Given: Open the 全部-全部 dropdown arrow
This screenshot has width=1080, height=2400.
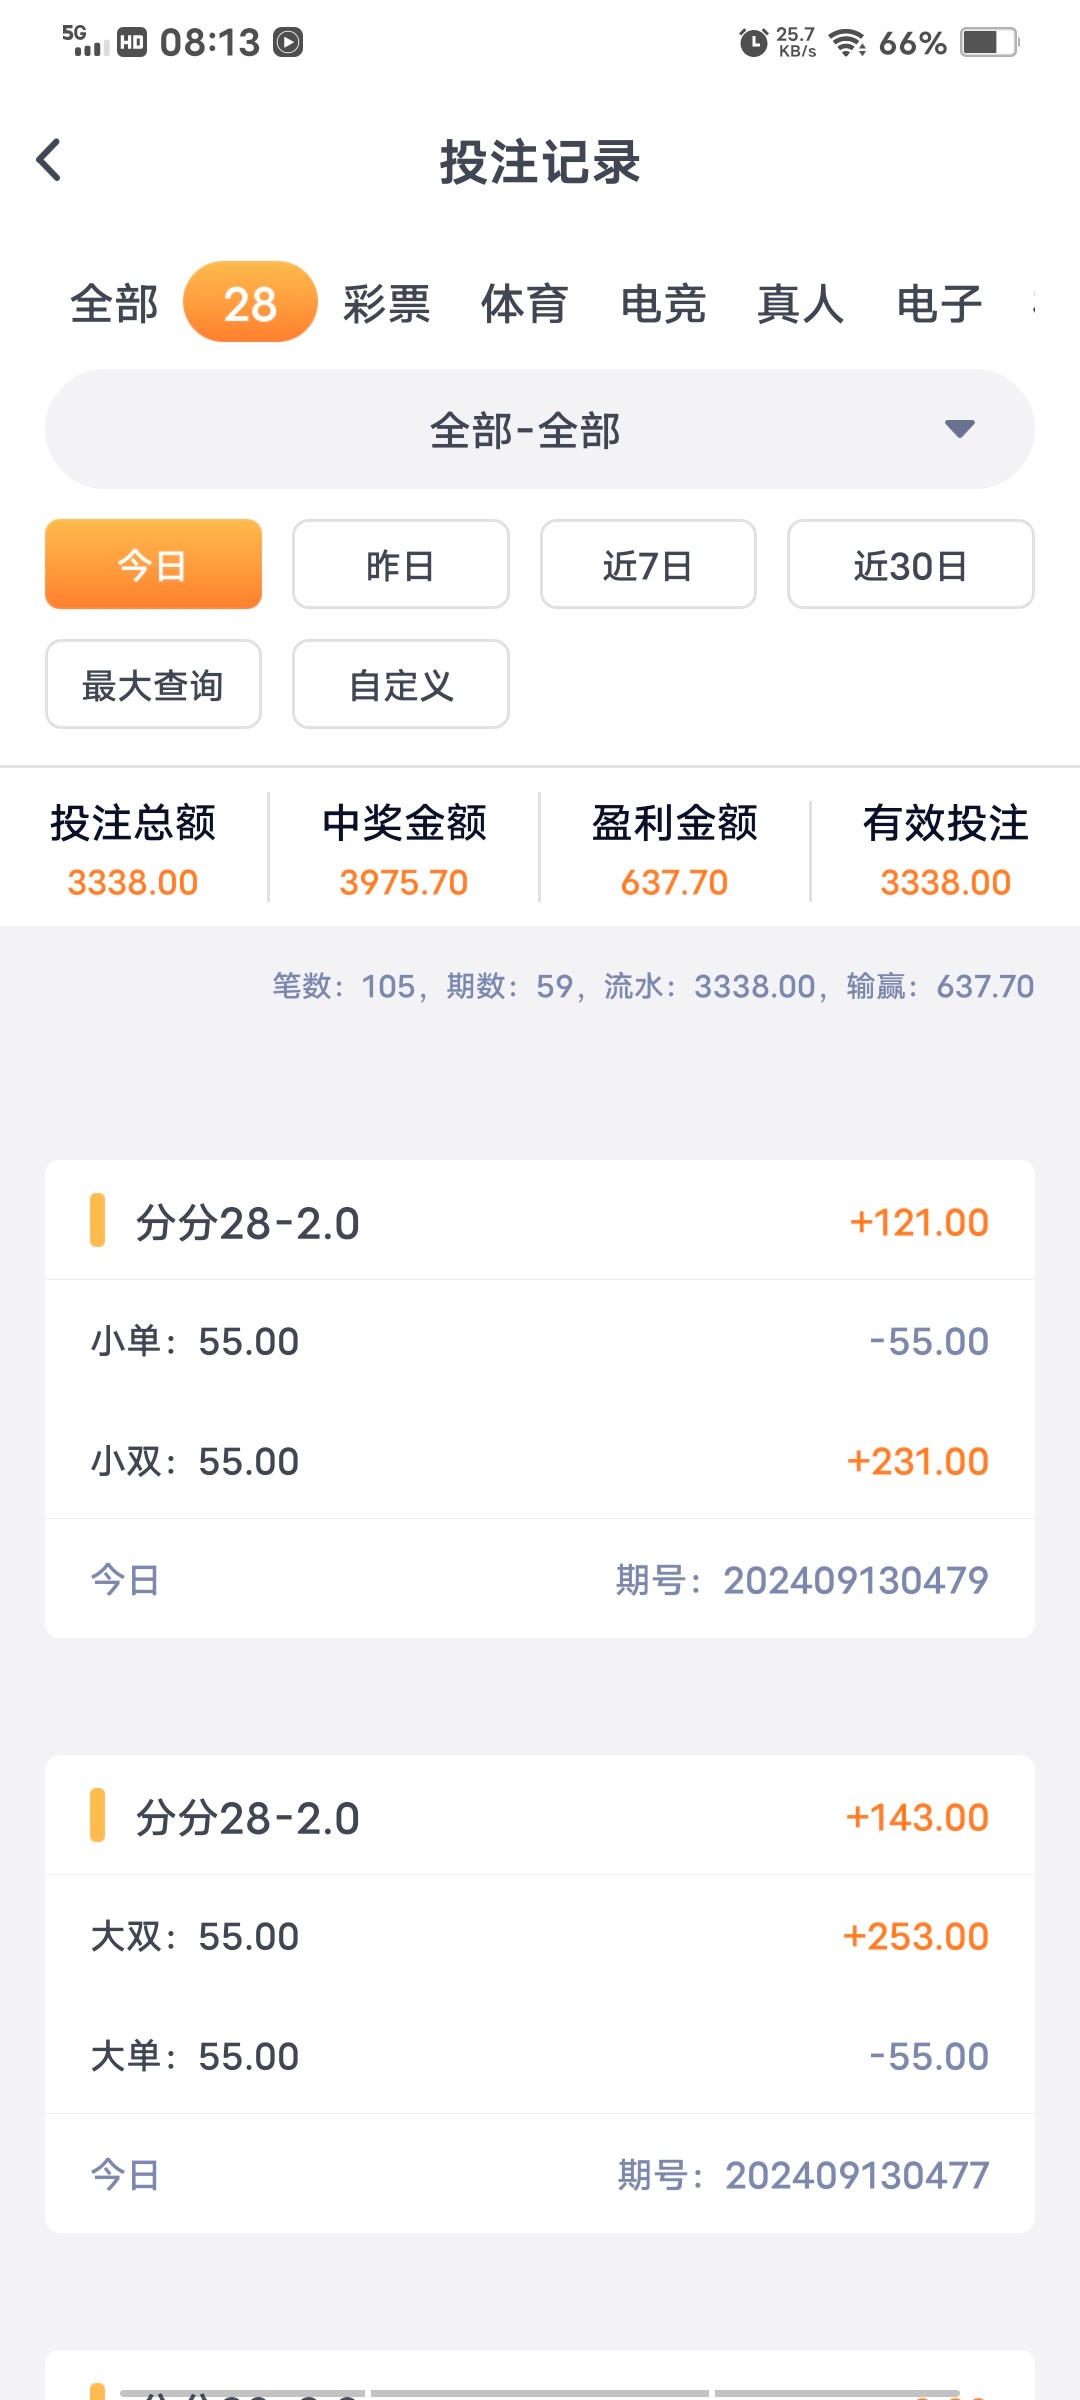Looking at the screenshot, I should (x=959, y=429).
